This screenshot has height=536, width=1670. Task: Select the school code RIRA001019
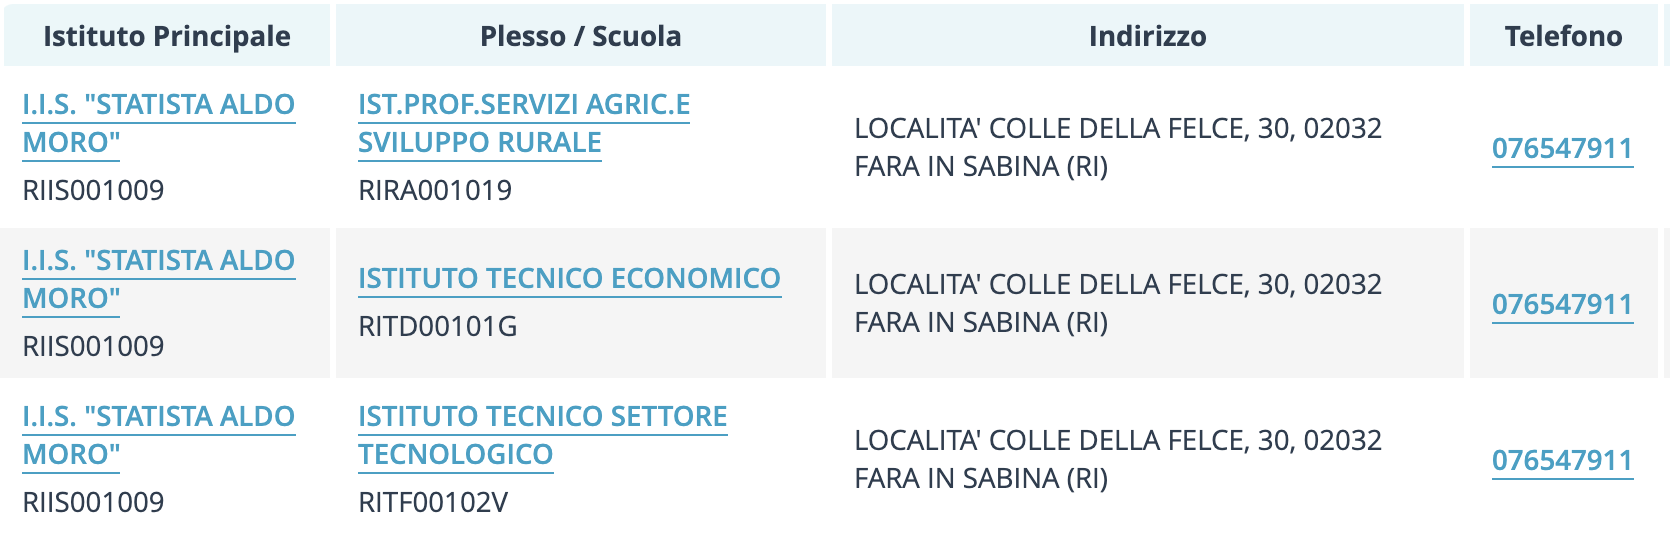435,190
